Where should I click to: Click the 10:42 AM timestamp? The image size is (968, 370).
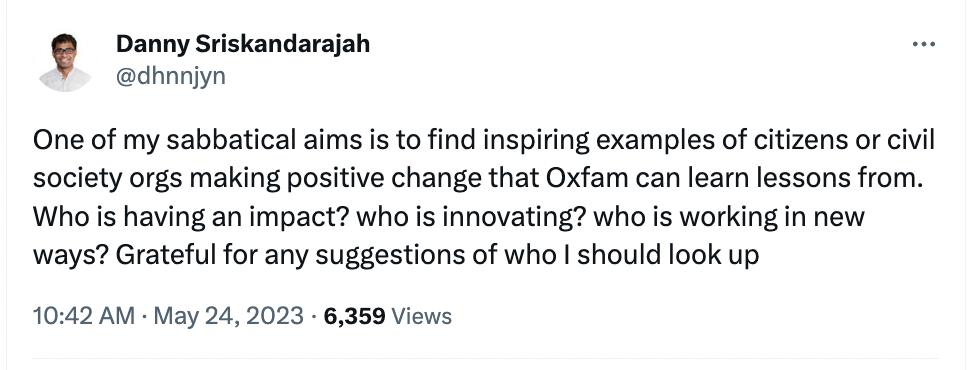[x=83, y=316]
